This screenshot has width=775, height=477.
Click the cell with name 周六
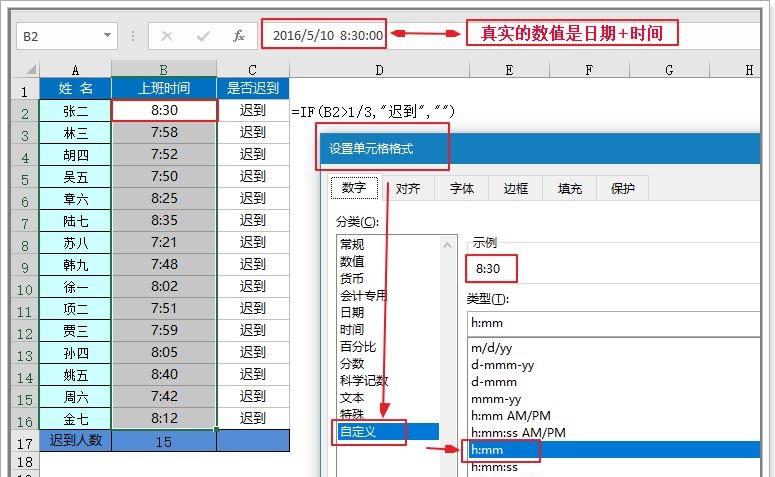click(75, 397)
